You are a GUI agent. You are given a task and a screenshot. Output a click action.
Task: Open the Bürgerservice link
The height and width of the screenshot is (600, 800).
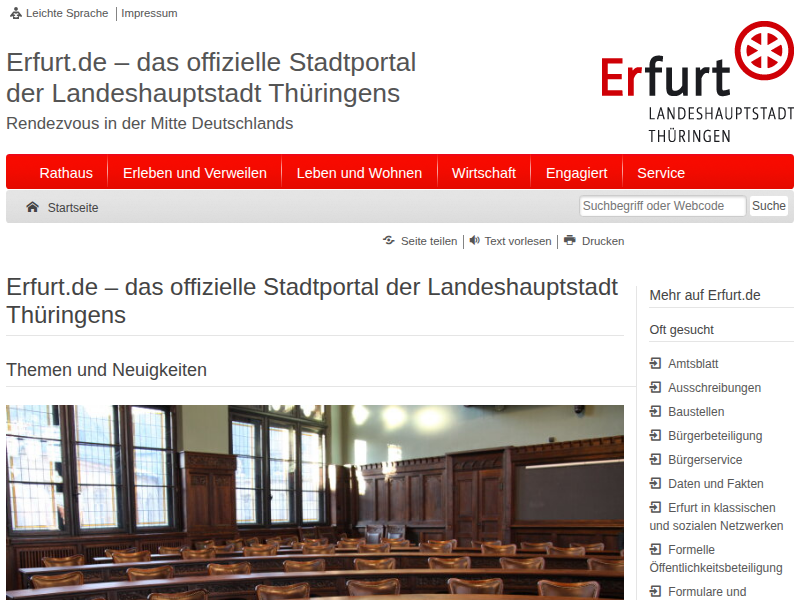pos(705,460)
